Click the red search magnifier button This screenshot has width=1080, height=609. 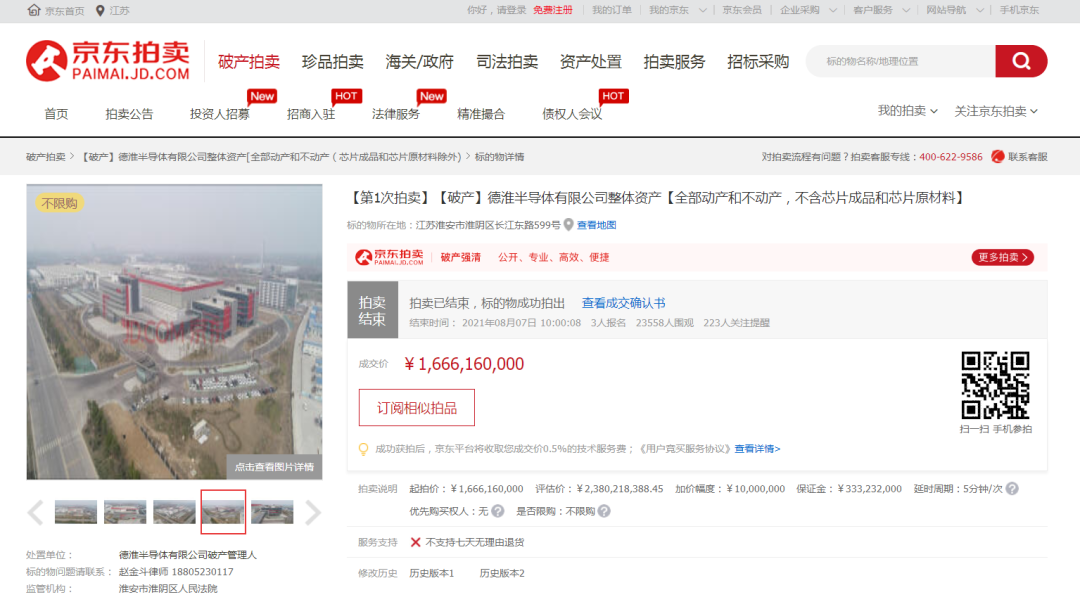[x=1021, y=61]
